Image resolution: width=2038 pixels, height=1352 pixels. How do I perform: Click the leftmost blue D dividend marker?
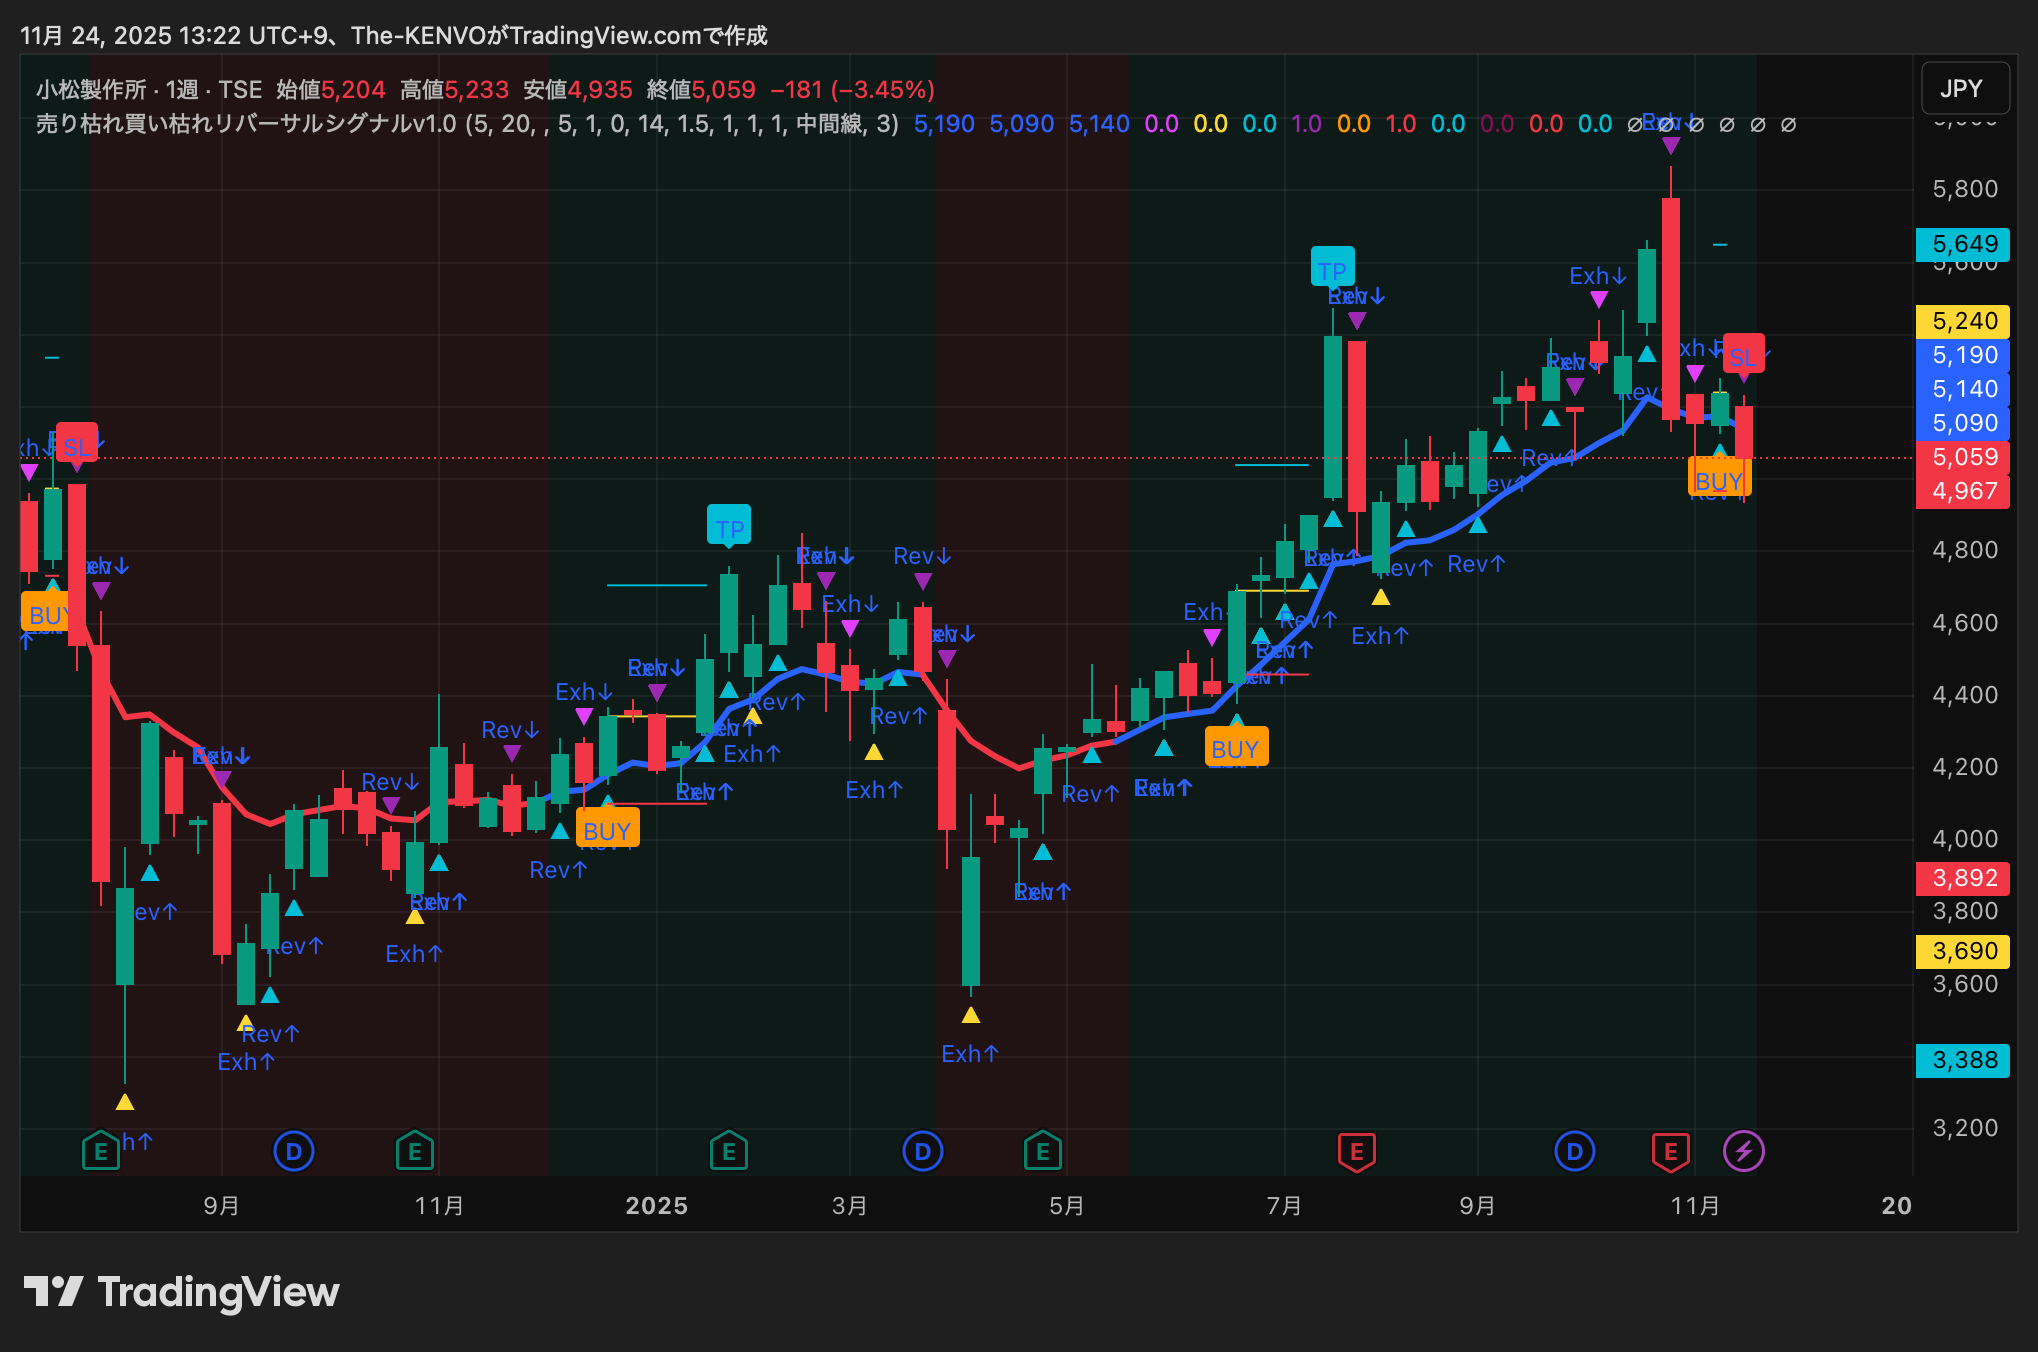point(293,1151)
